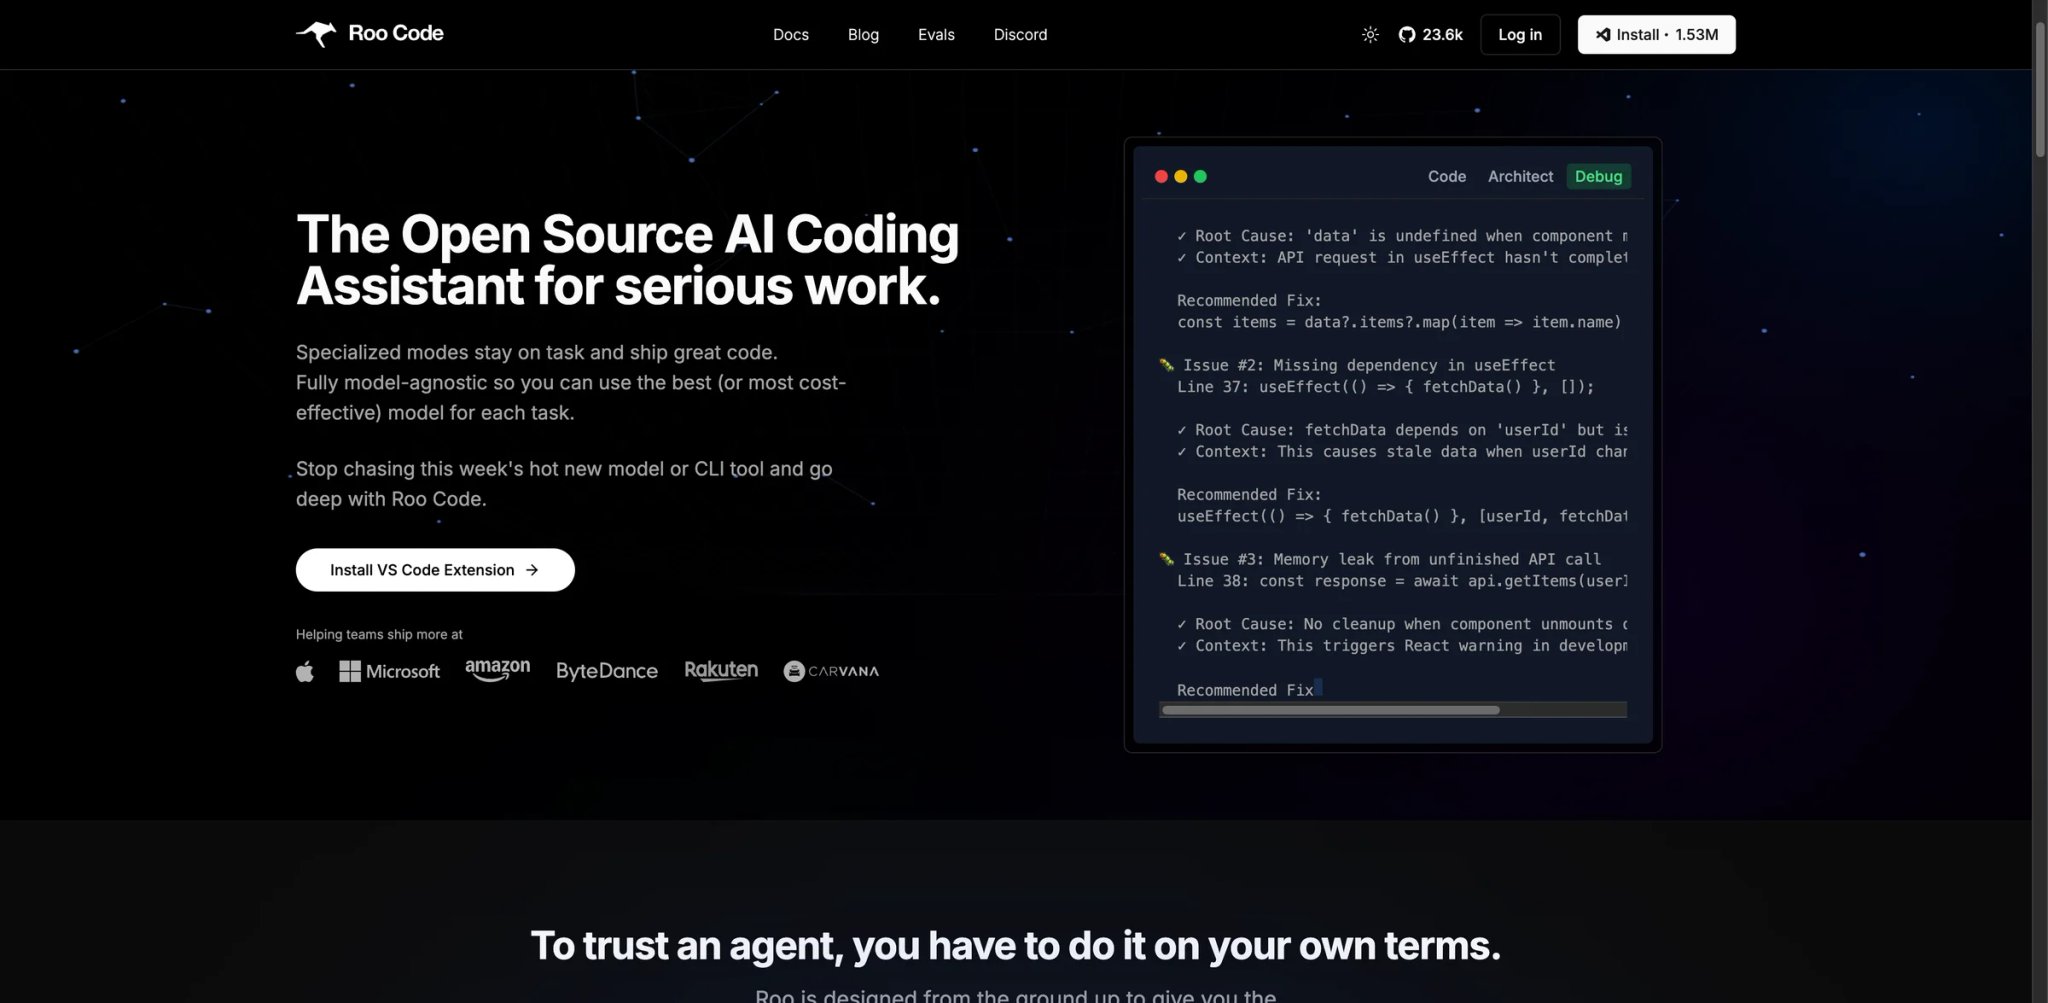The image size is (2048, 1003).
Task: Click the horizontal scrollbar in code panel
Action: tap(1330, 710)
